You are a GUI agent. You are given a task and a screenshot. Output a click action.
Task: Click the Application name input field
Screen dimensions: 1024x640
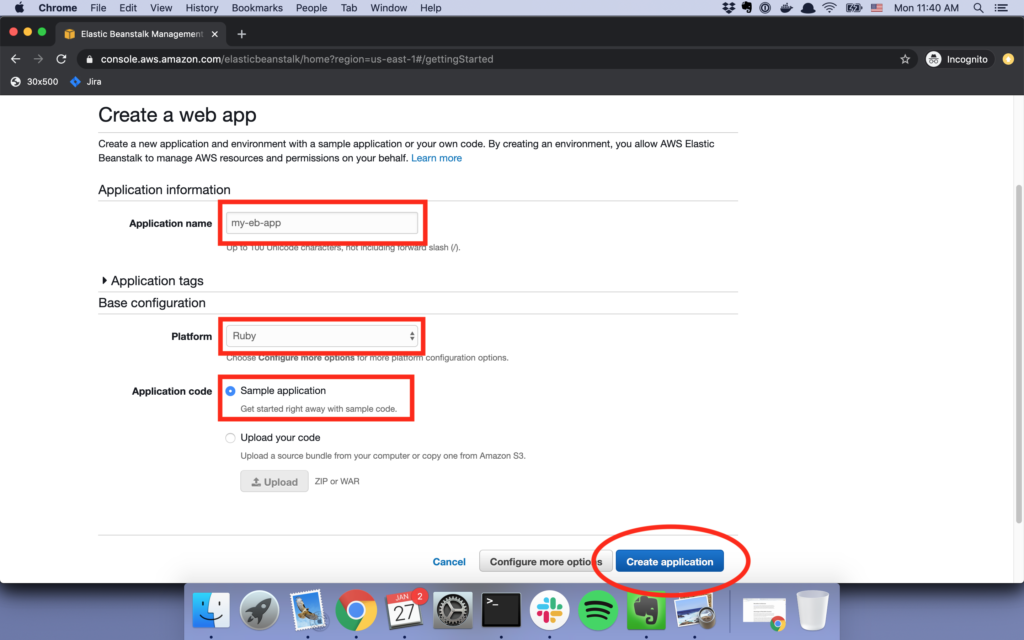tap(322, 222)
